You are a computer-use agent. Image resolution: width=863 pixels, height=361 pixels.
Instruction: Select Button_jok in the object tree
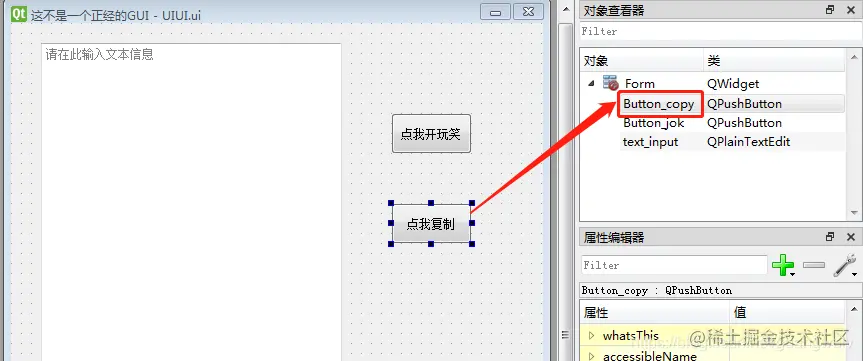(x=654, y=123)
